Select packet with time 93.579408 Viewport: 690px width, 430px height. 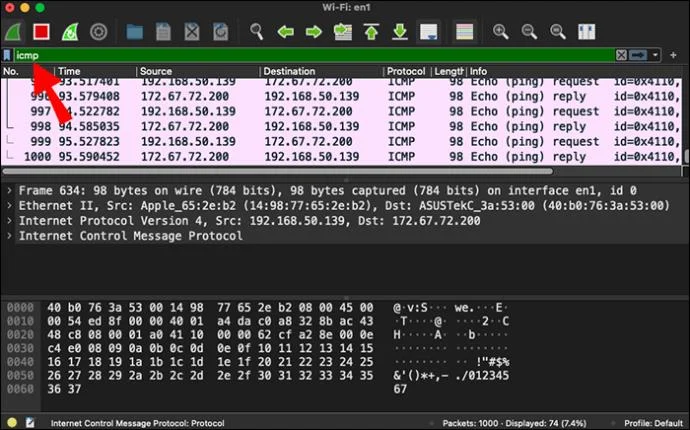(341, 96)
